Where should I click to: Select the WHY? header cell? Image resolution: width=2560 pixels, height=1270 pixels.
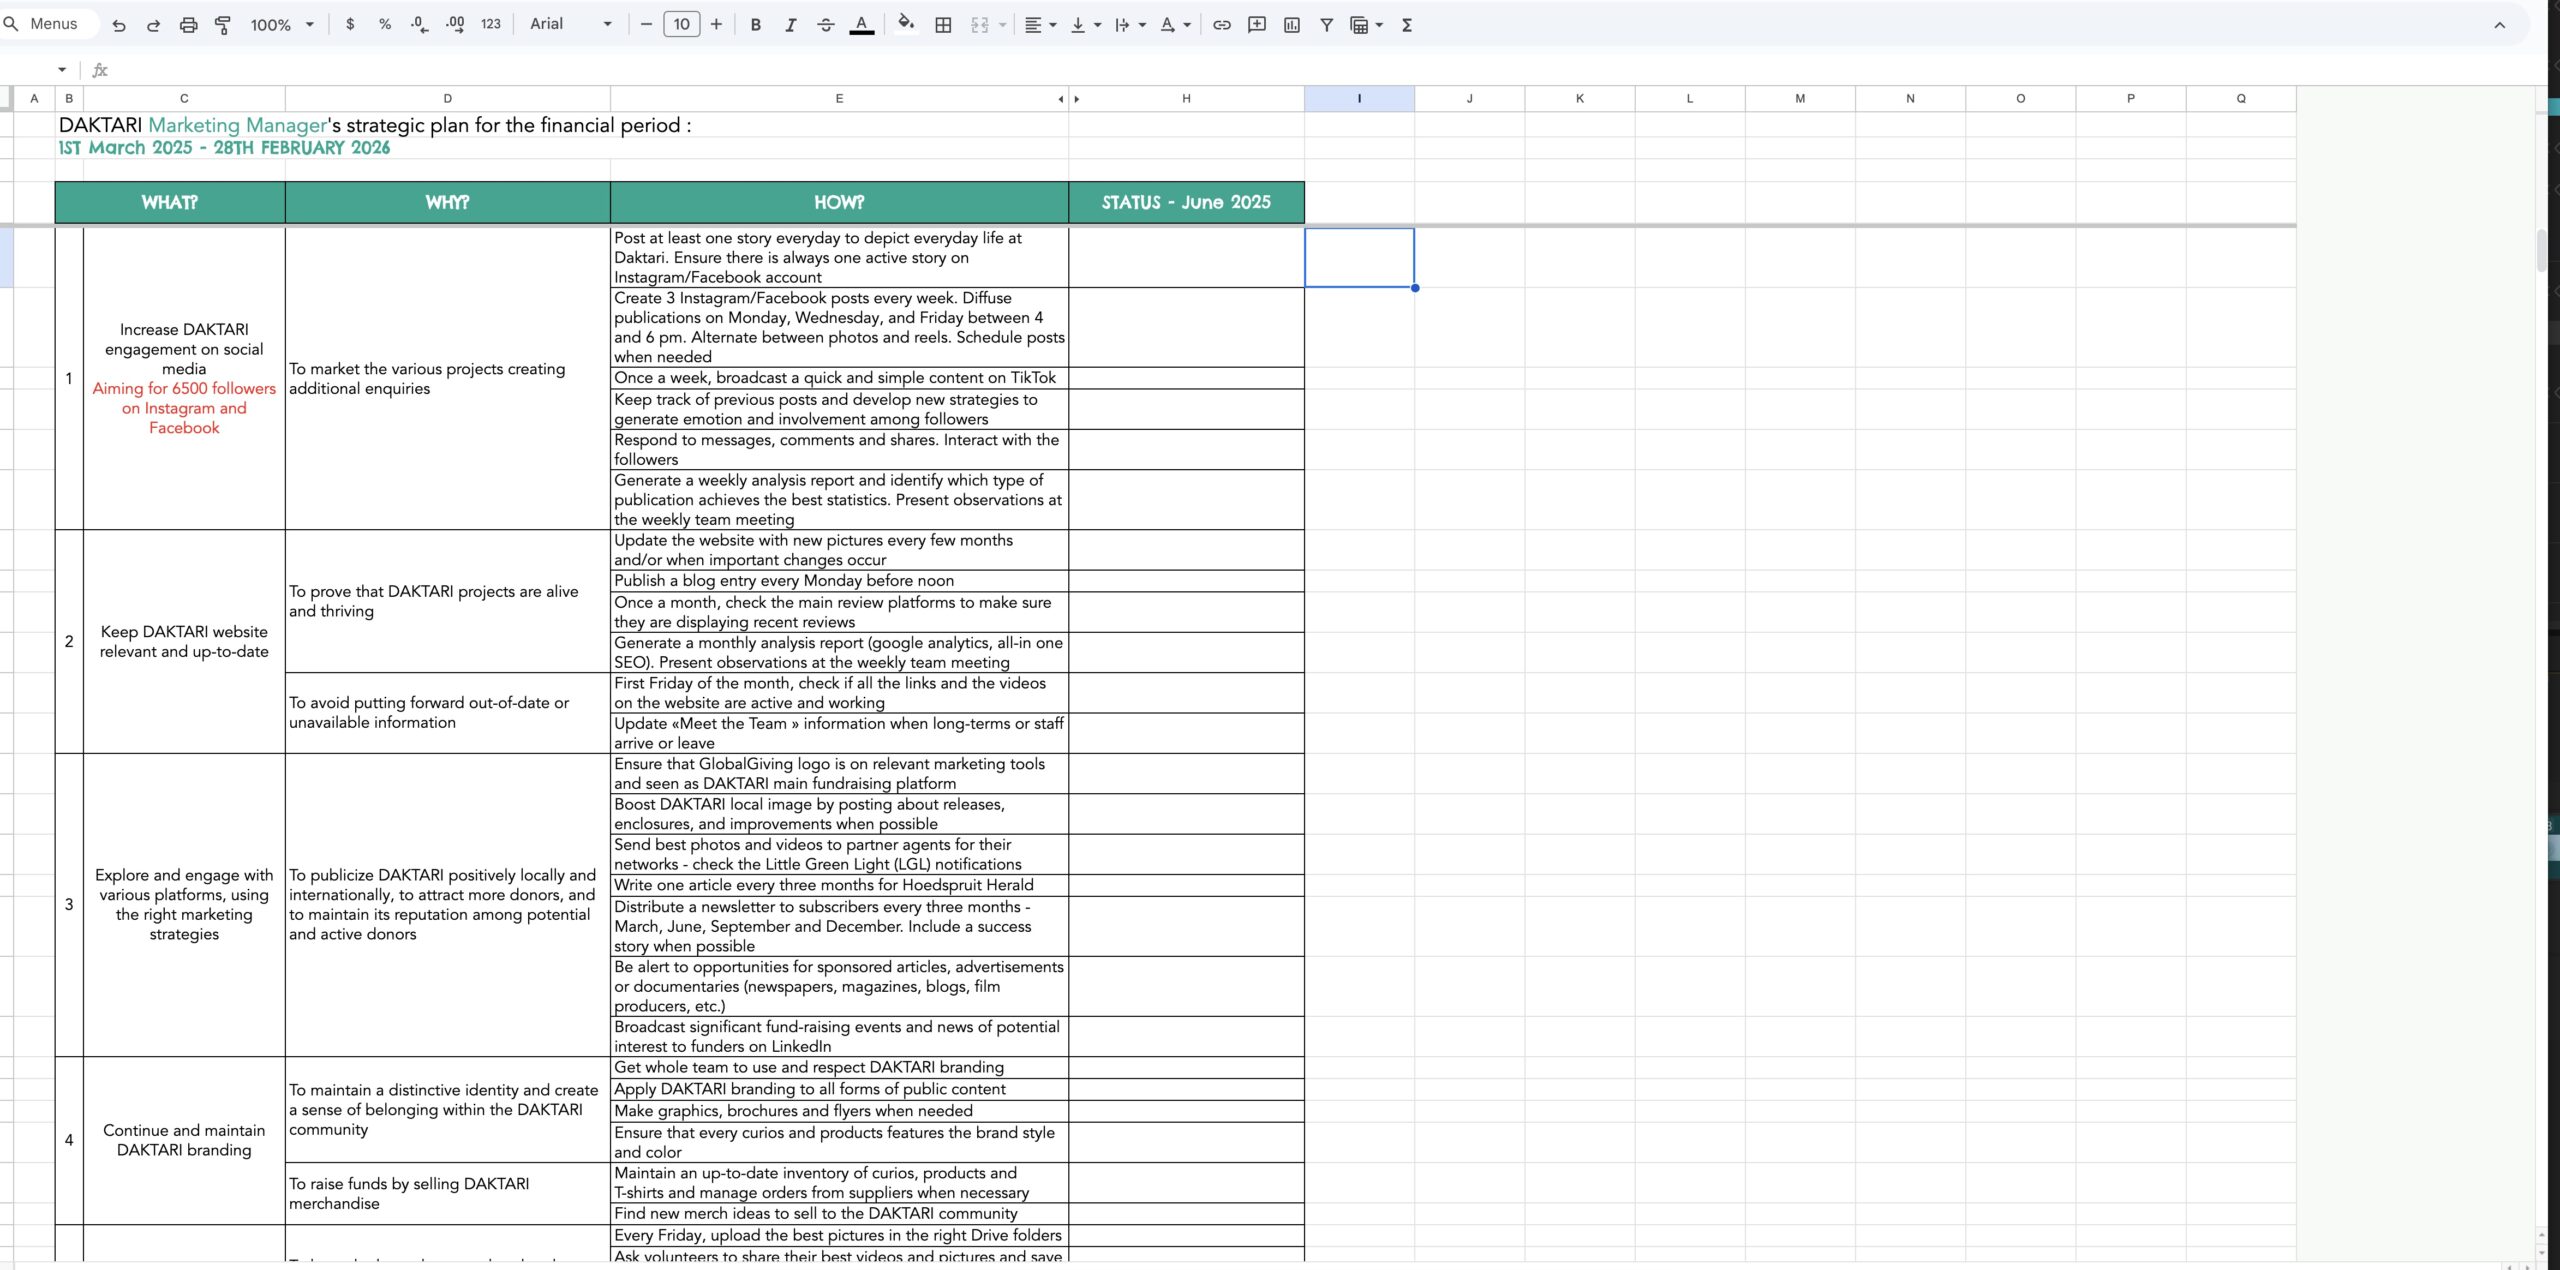point(447,202)
